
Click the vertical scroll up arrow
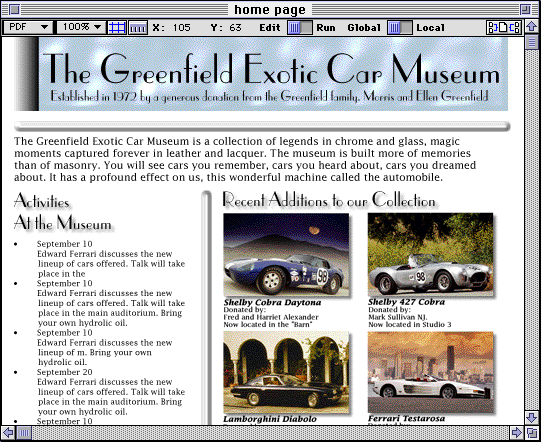[x=531, y=27]
